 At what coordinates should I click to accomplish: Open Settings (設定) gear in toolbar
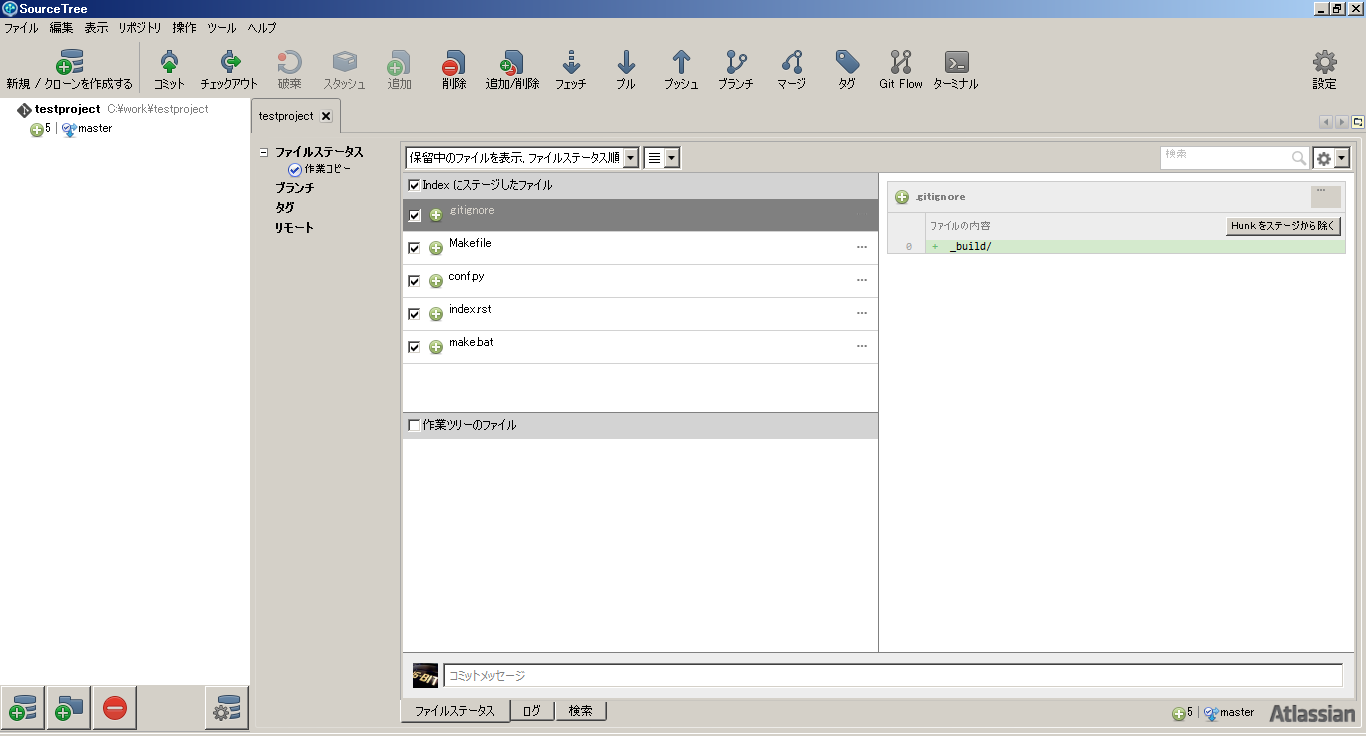1324,63
